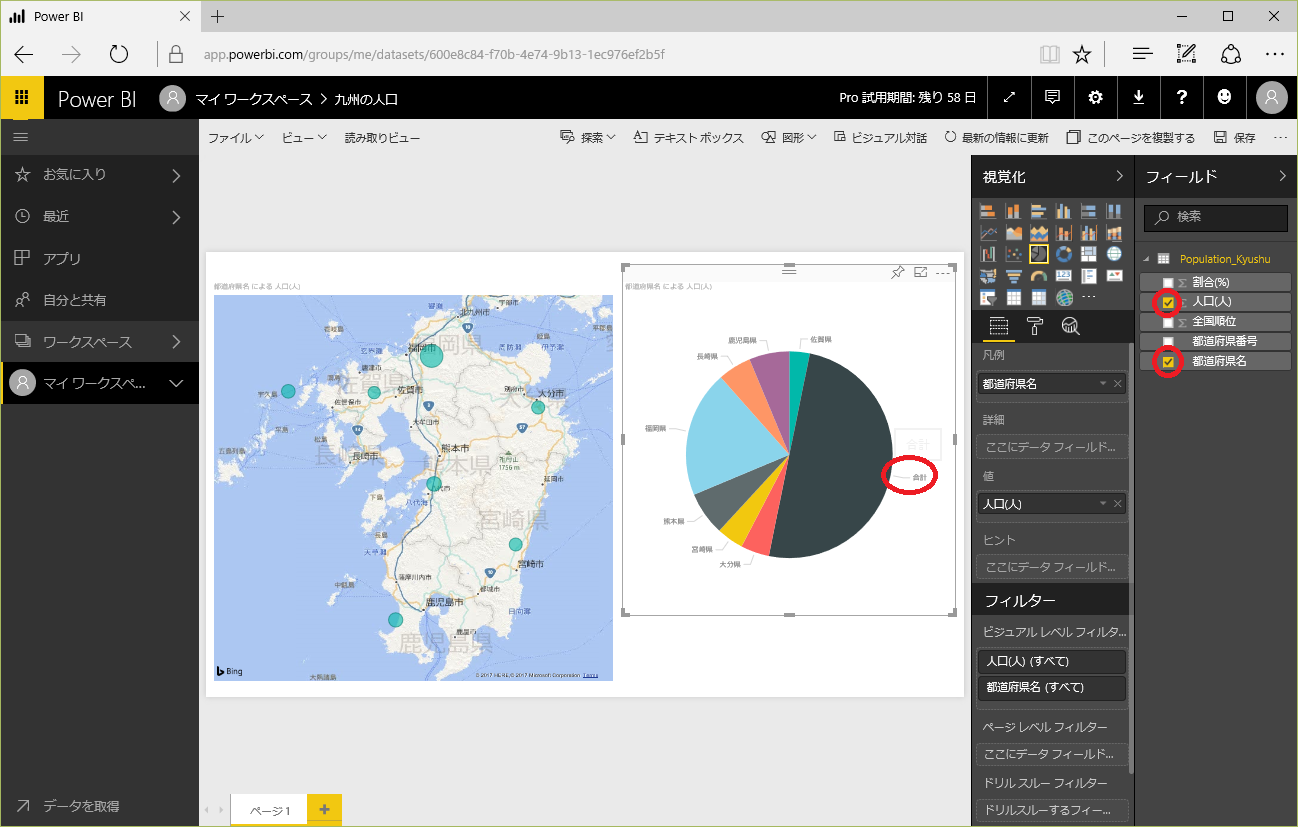The height and width of the screenshot is (827, 1298).
Task: Switch to 読み取りビュー
Action: click(x=382, y=138)
